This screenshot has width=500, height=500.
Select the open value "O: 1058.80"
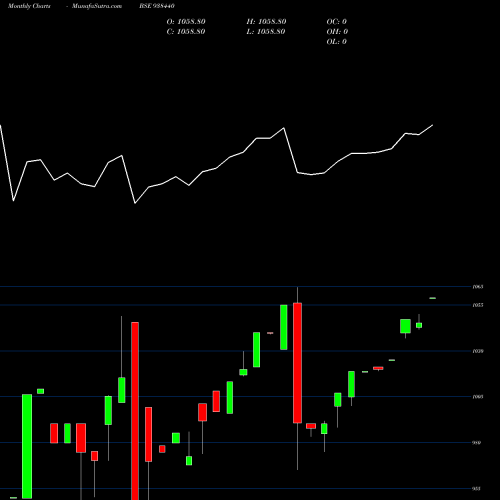(x=186, y=22)
